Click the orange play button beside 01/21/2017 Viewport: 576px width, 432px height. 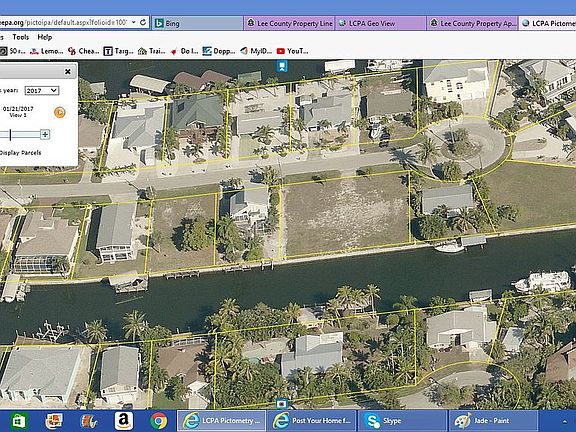click(60, 112)
